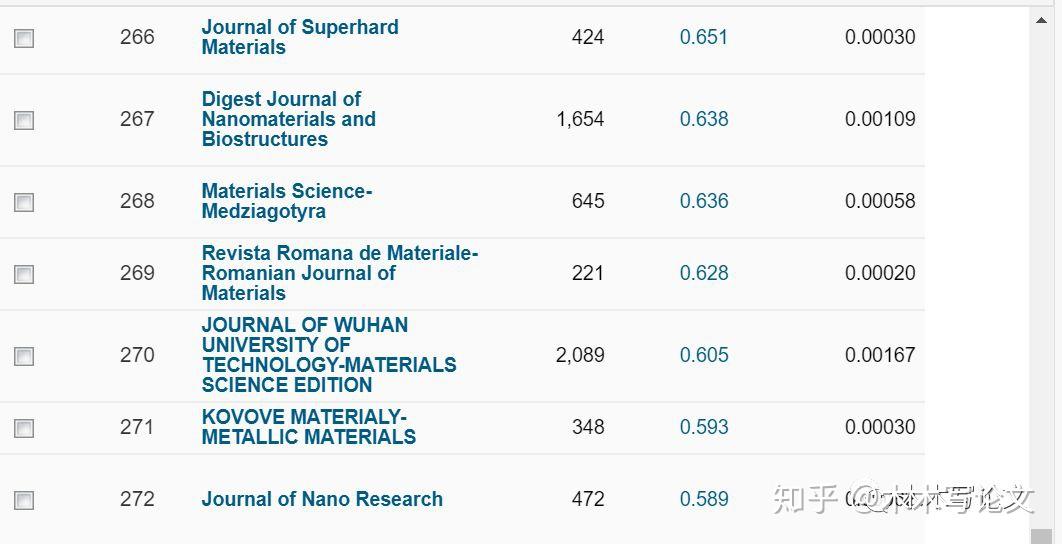Viewport: 1062px width, 544px height.
Task: Click impact factor 0.589 link
Action: 704,499
